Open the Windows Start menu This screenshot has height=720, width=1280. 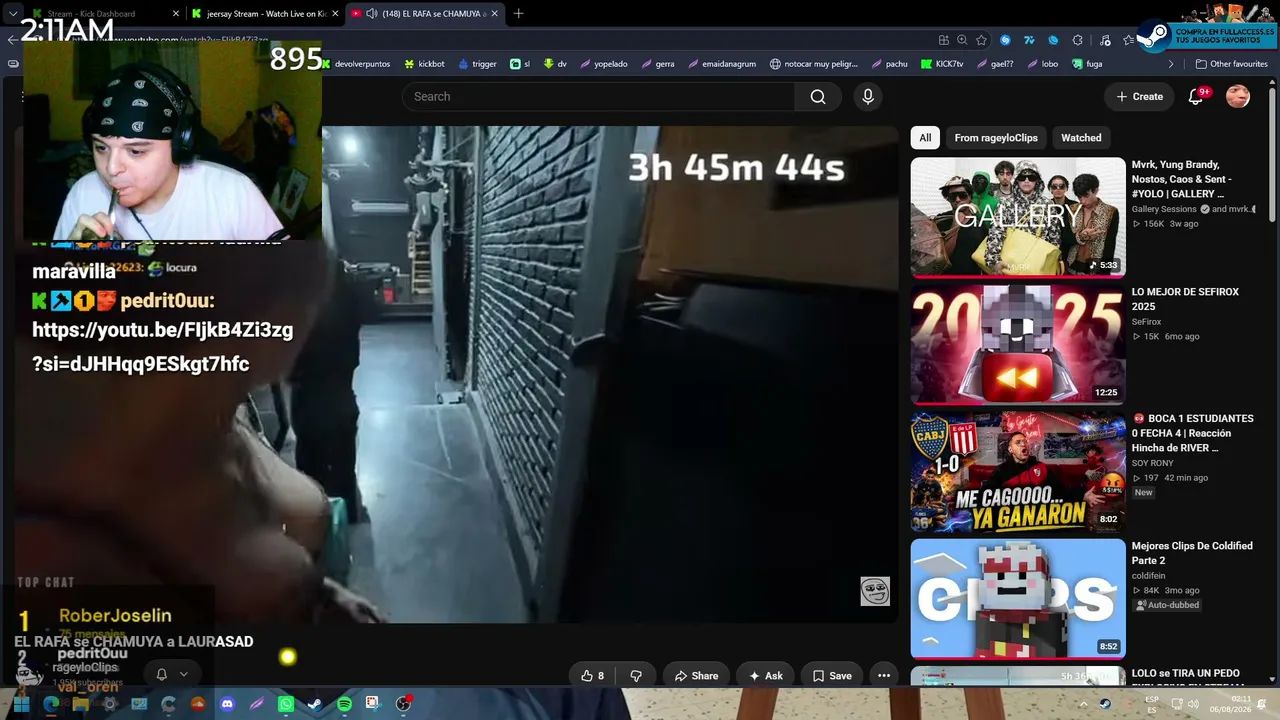pos(21,704)
